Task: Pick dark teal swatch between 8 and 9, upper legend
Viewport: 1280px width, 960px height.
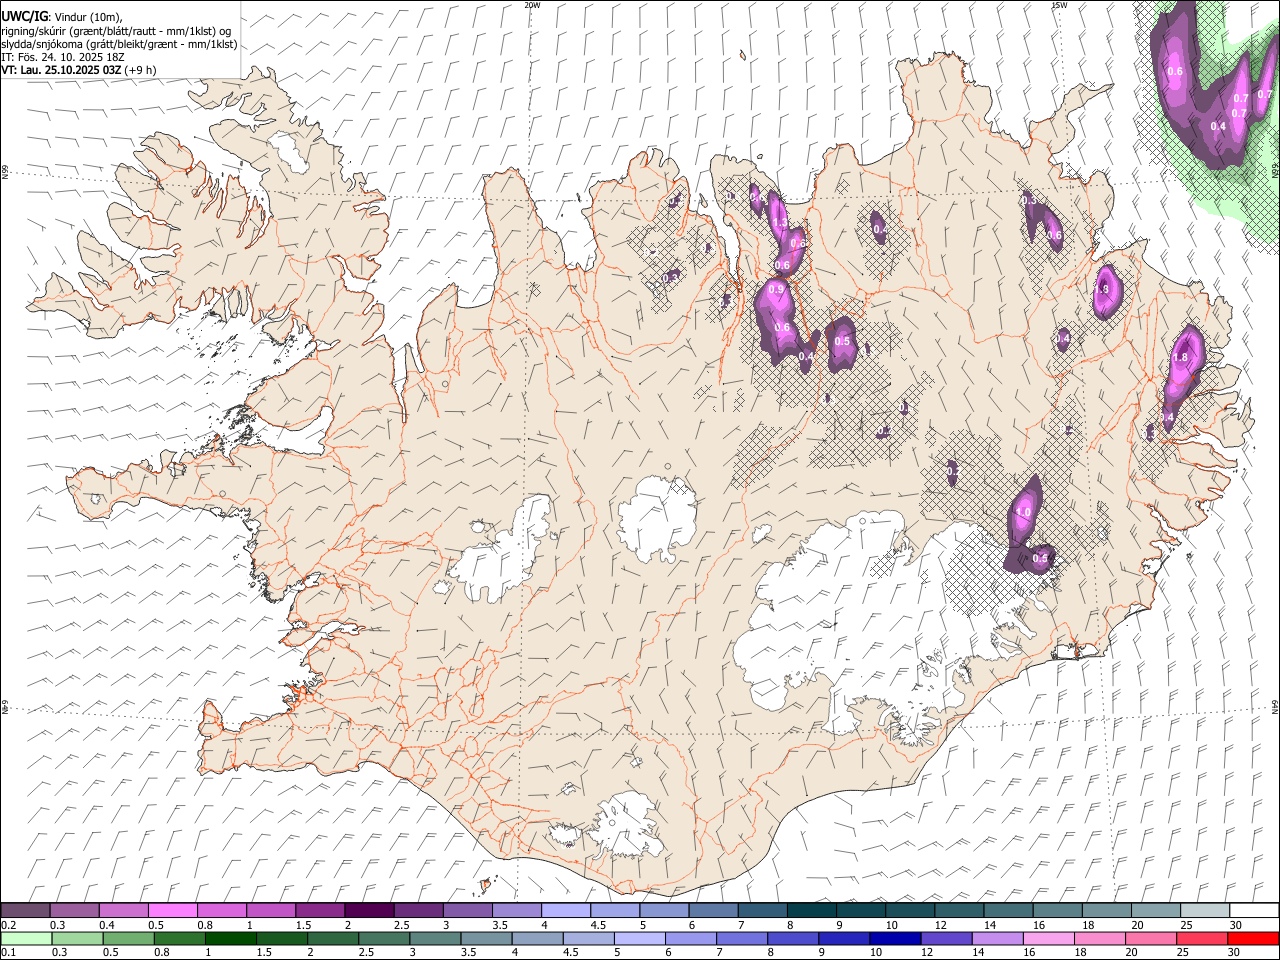Action: pos(811,910)
